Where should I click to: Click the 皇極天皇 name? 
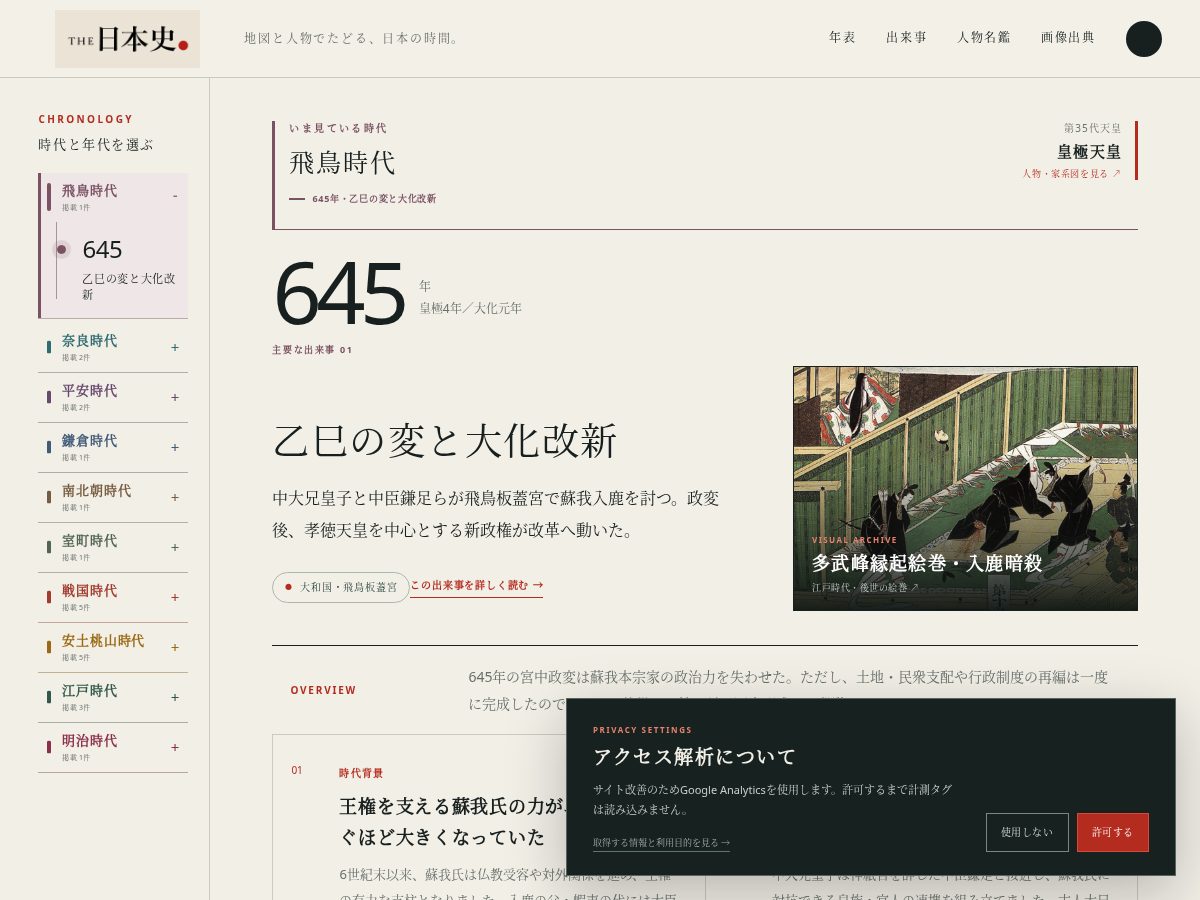point(1089,152)
